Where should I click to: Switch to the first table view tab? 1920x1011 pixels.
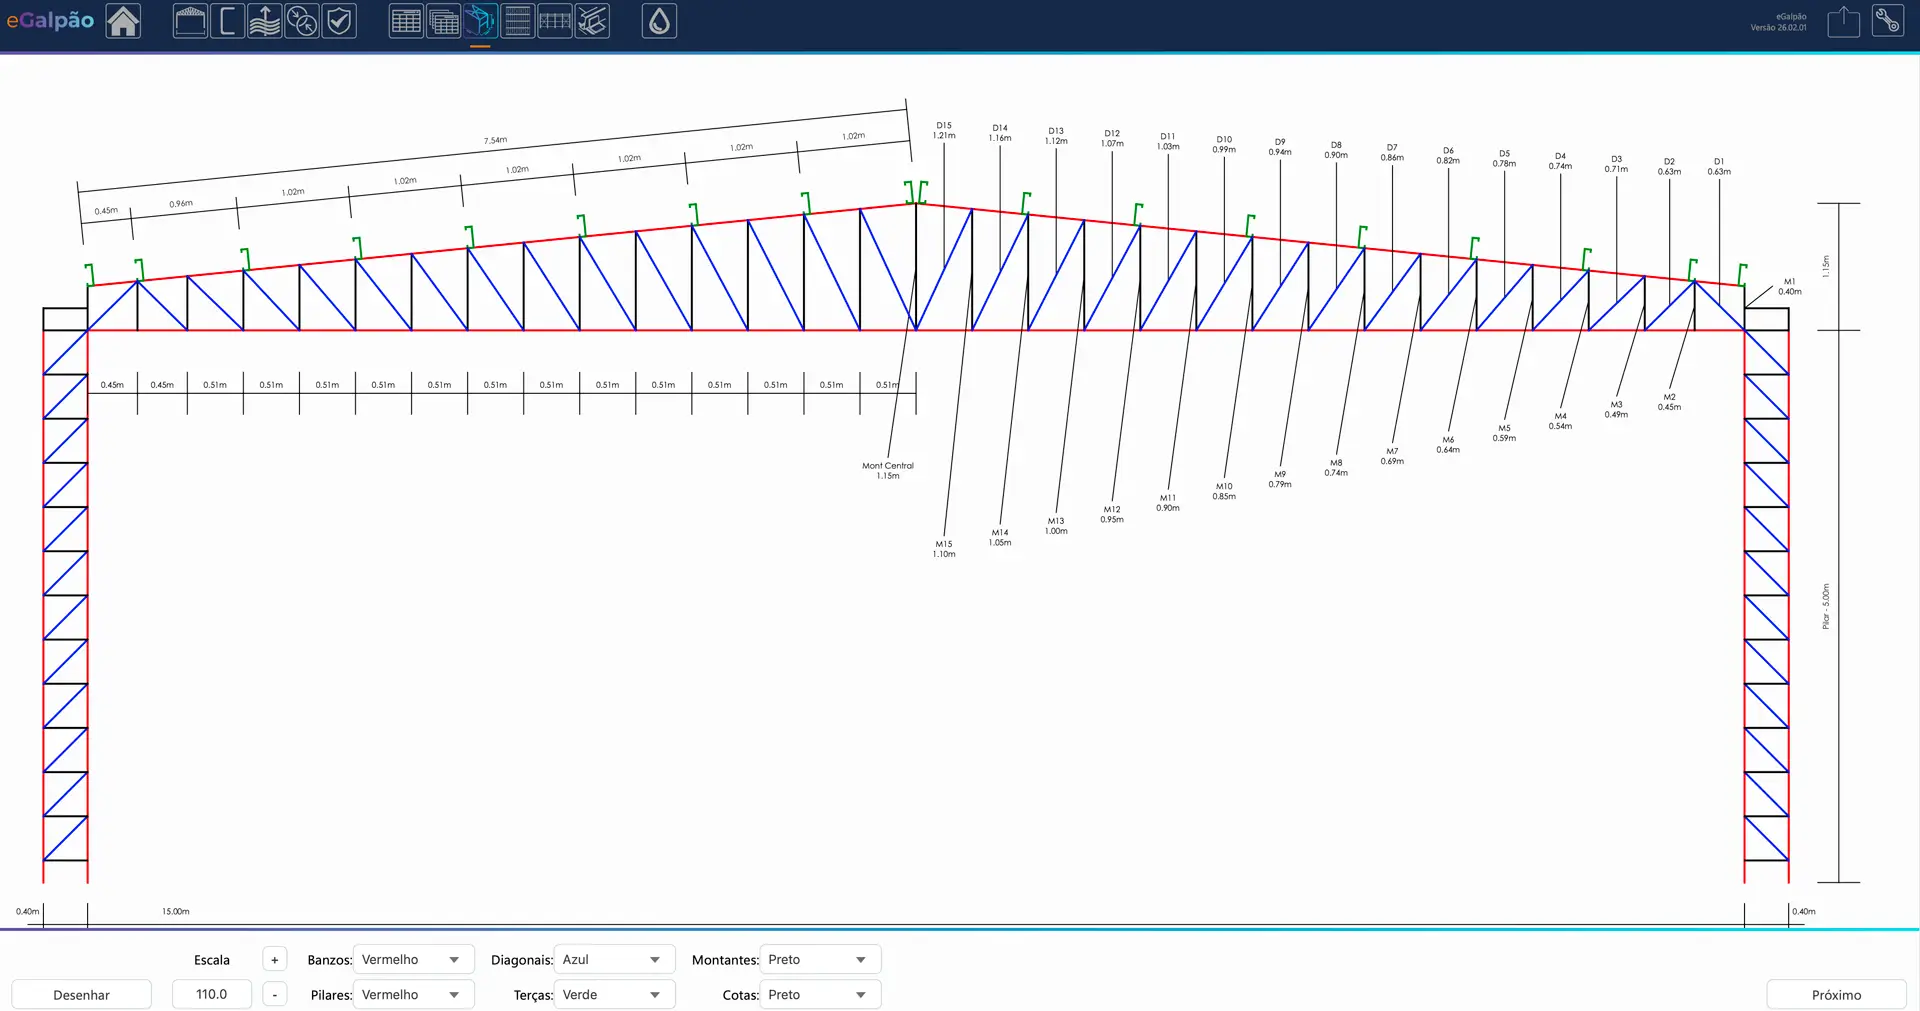click(405, 21)
